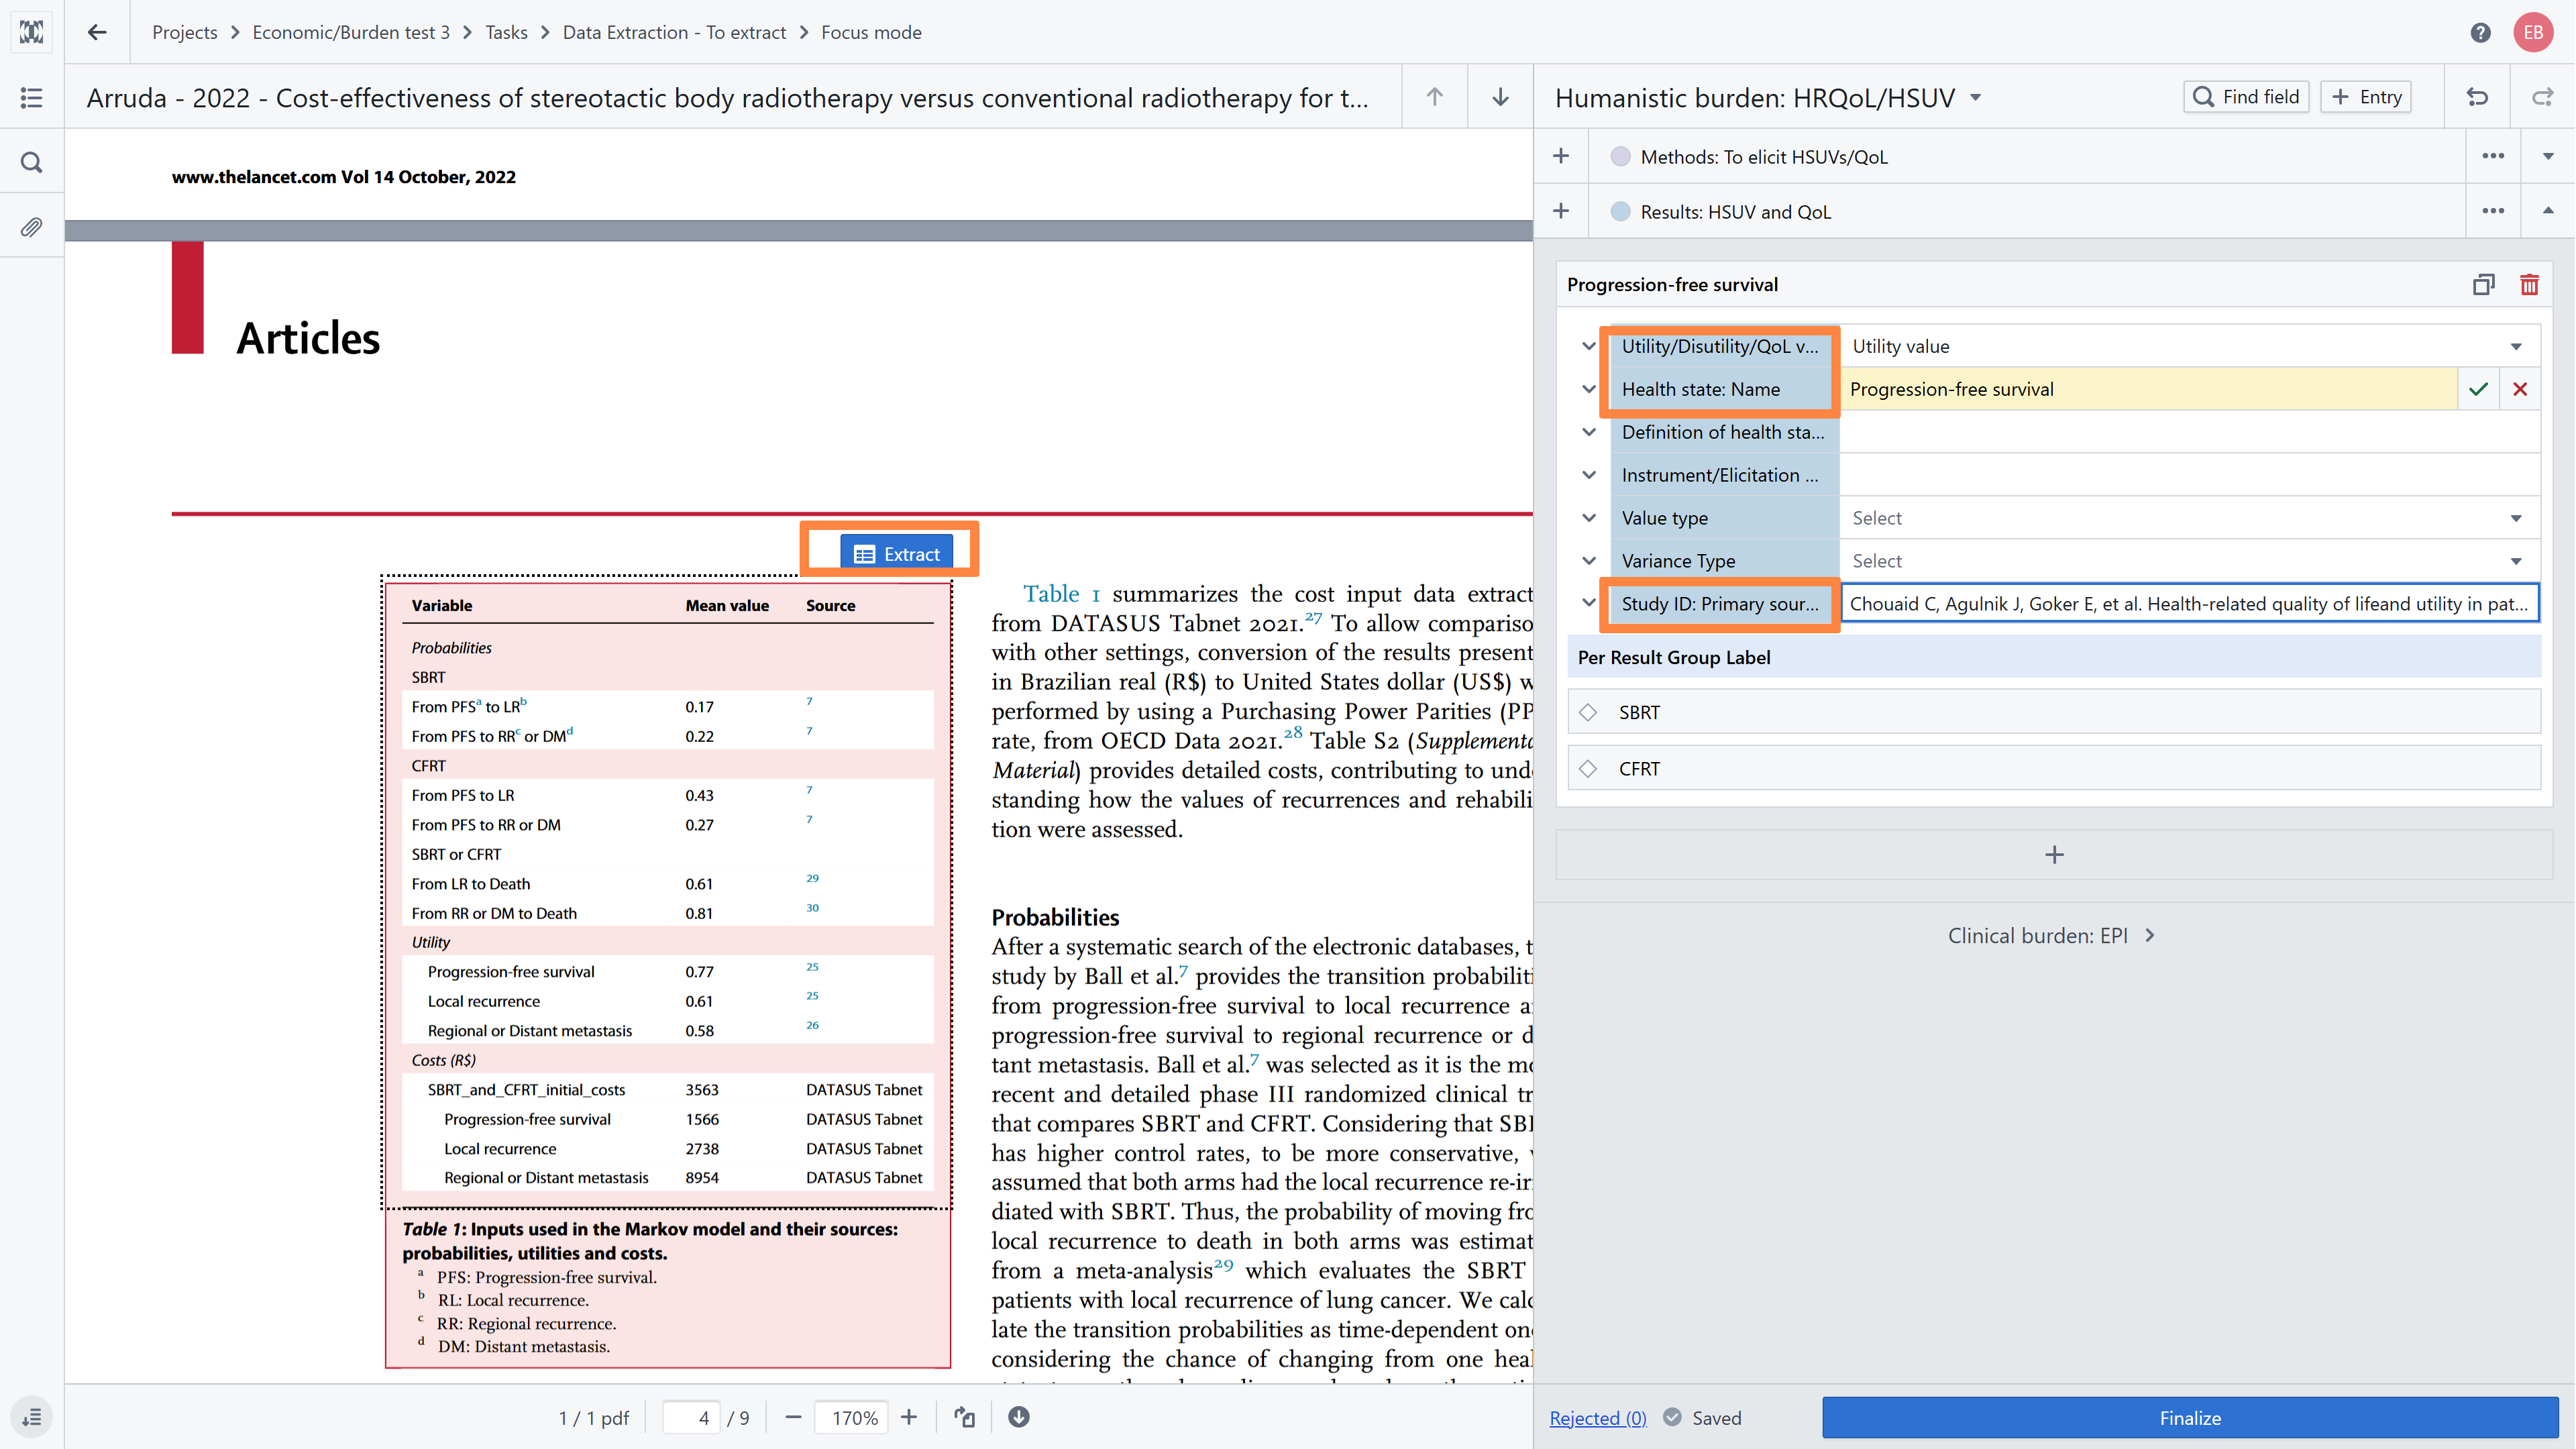The width and height of the screenshot is (2576, 1449).
Task: Open the Rejected (0) link
Action: pos(1597,1418)
